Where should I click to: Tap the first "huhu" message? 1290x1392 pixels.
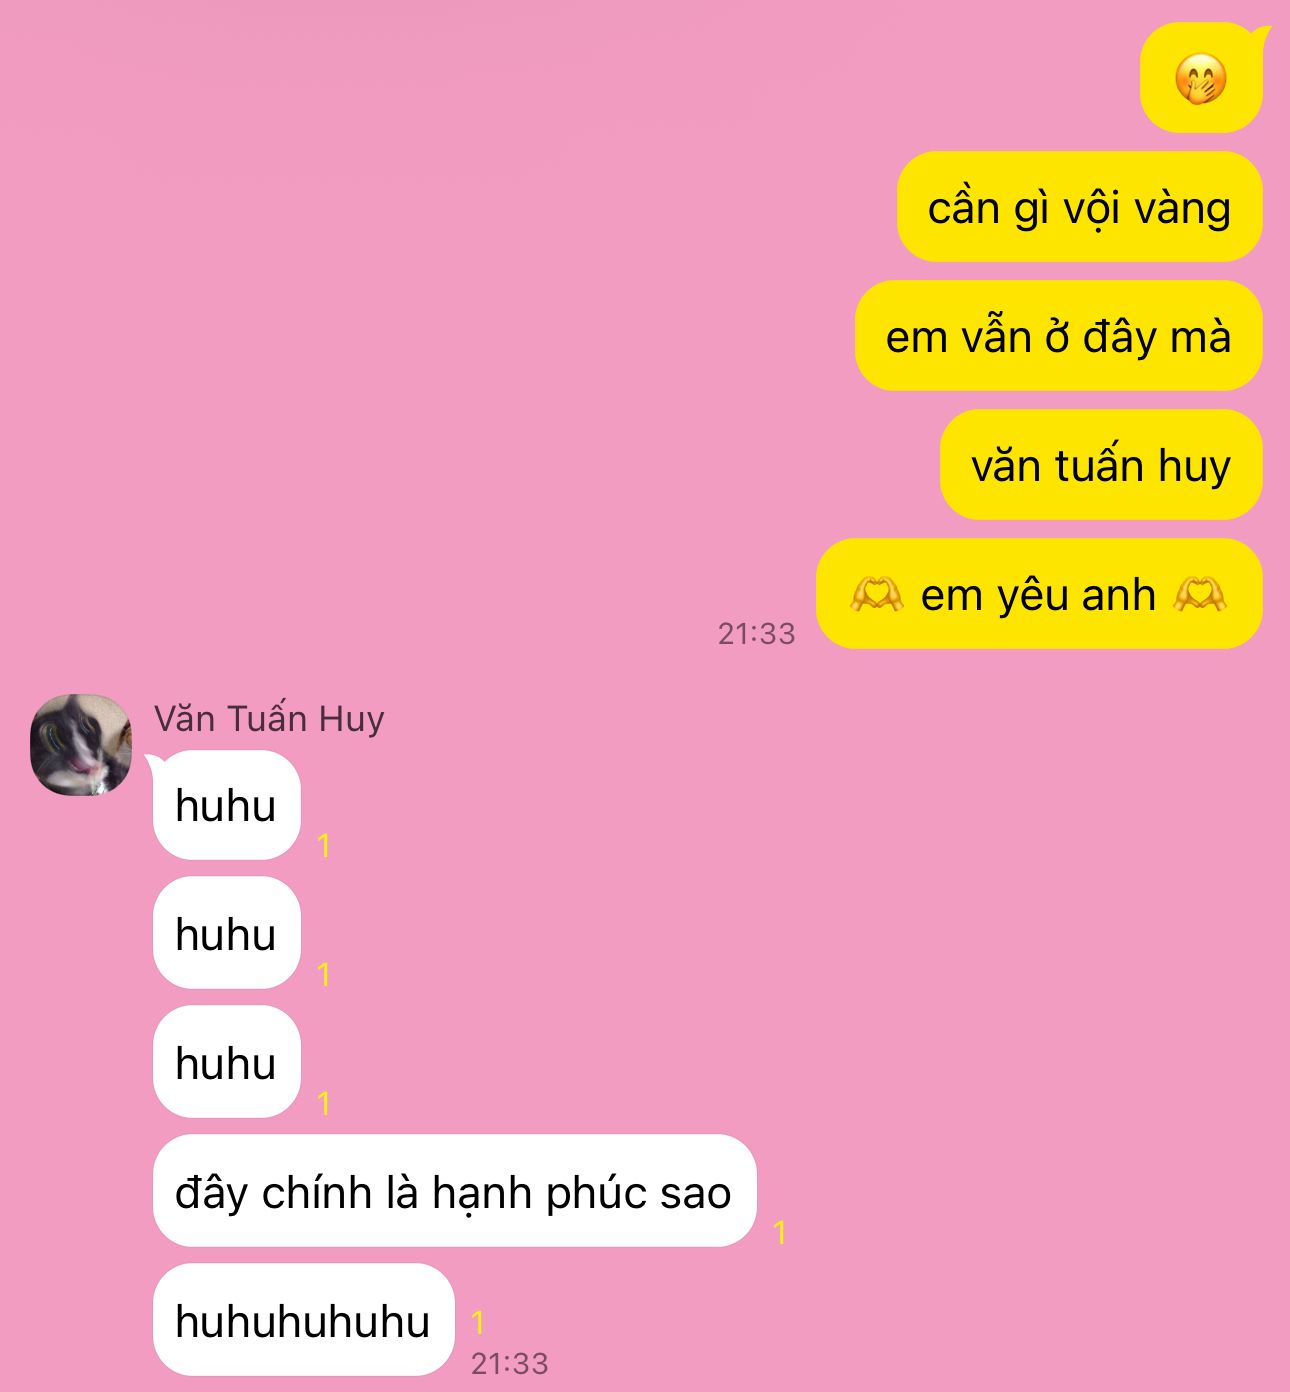(x=227, y=805)
